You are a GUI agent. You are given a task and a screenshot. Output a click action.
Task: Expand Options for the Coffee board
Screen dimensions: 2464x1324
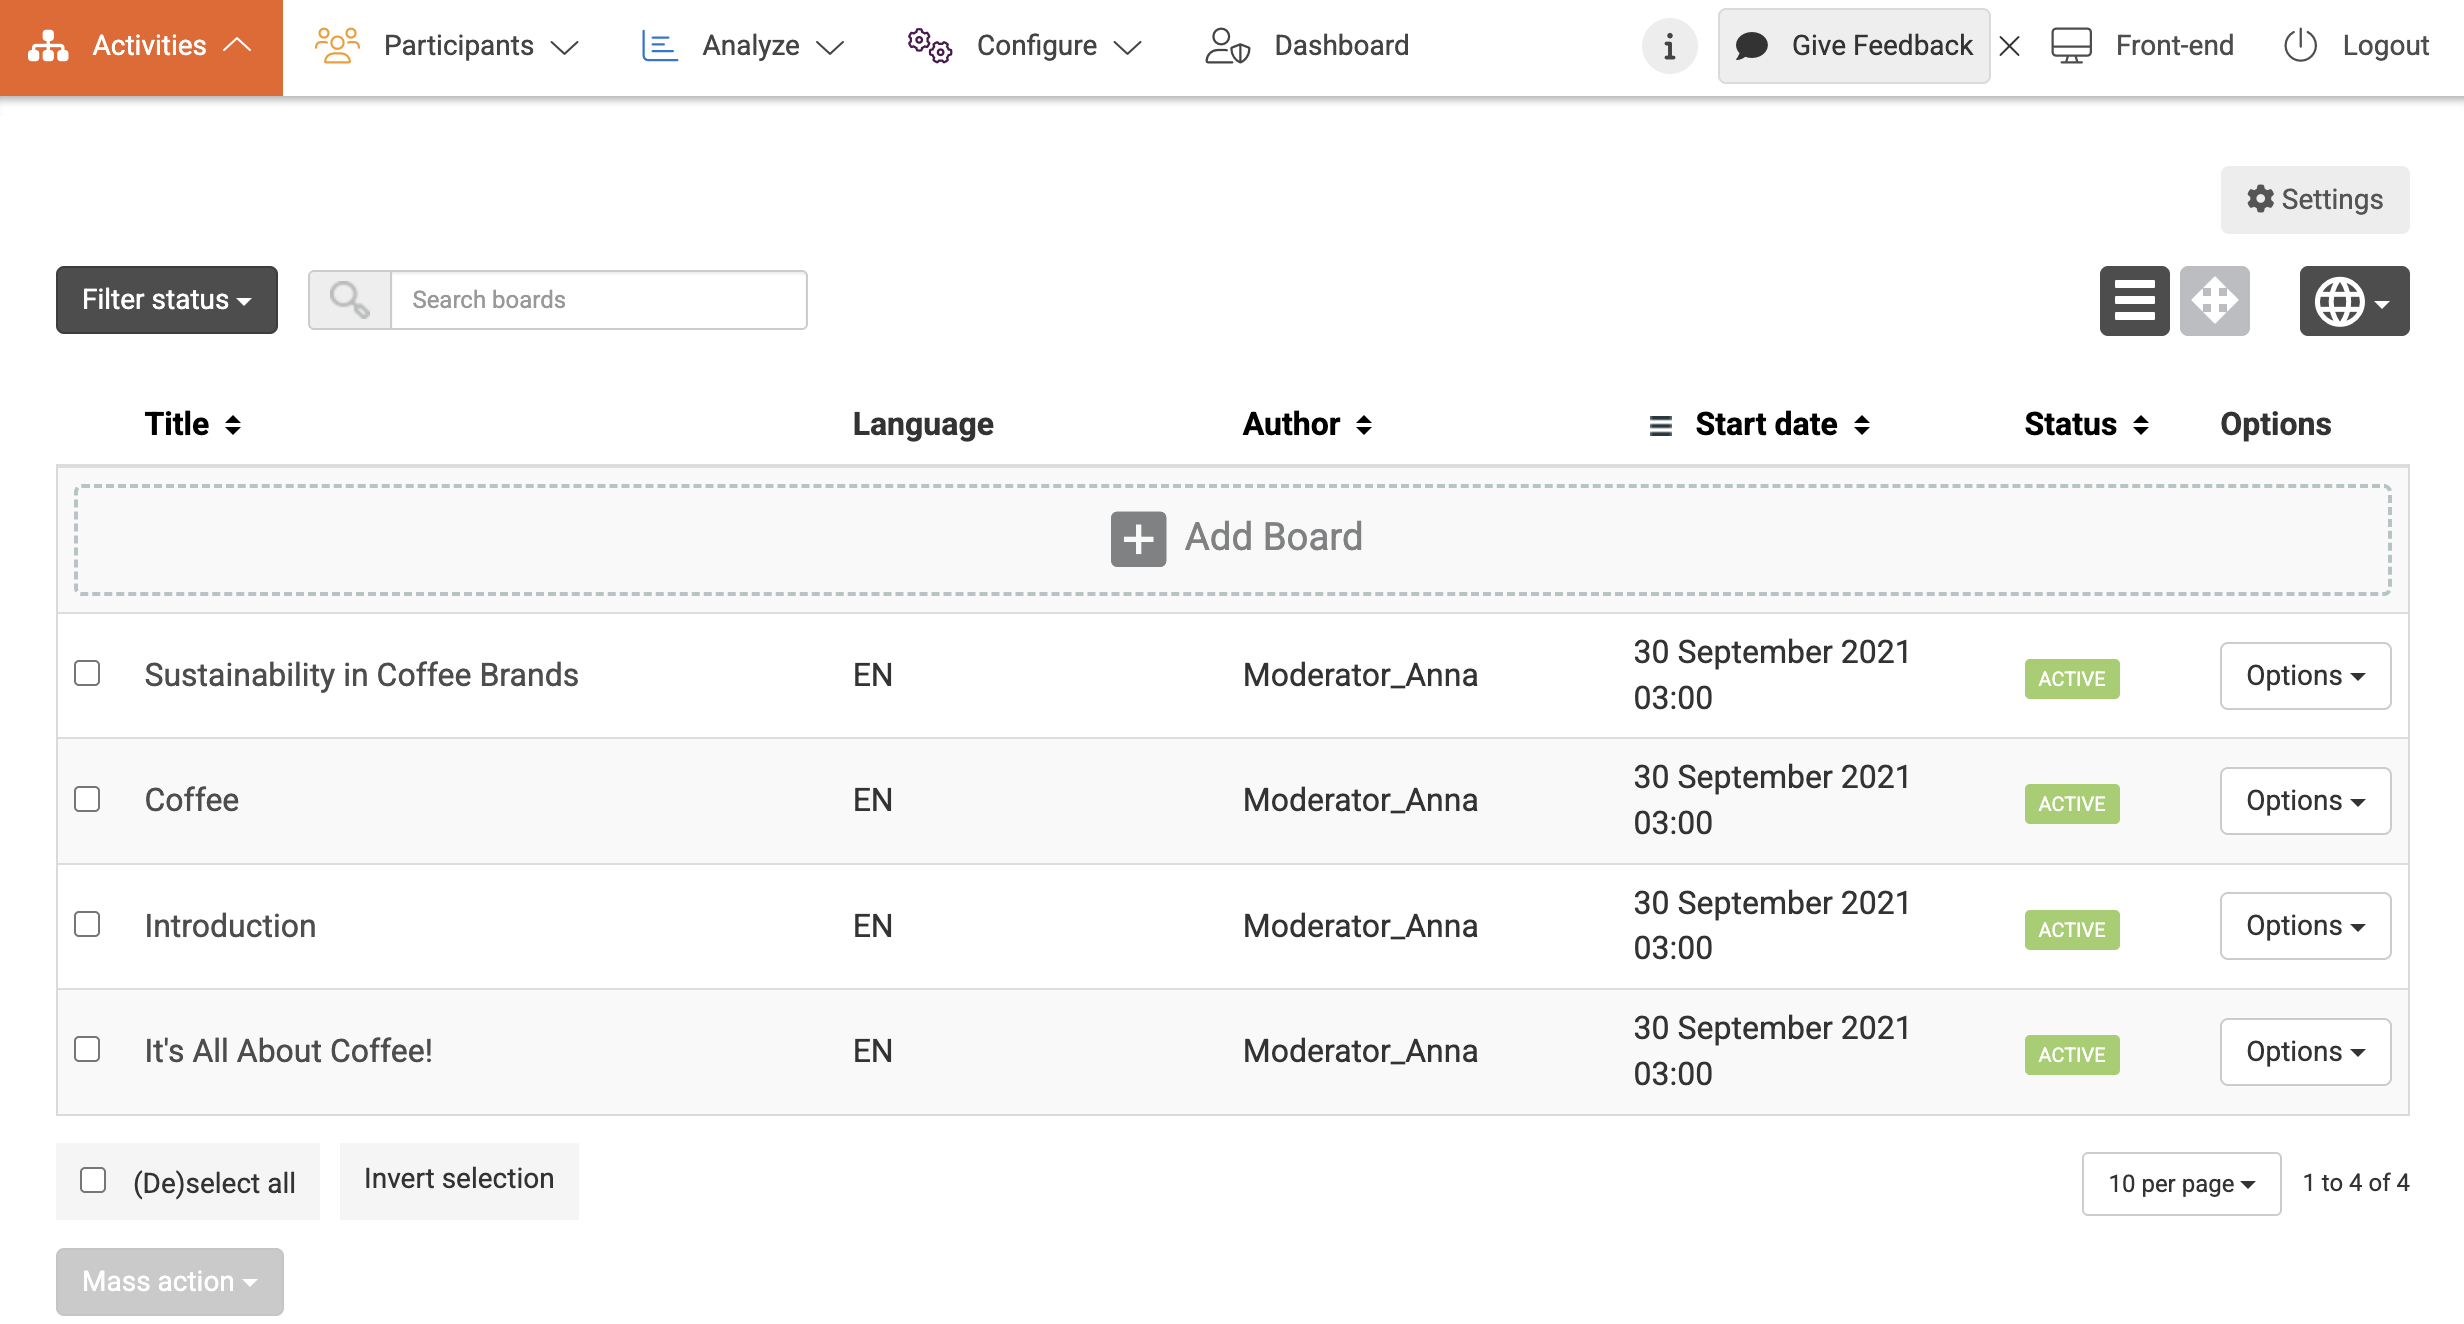(2304, 801)
